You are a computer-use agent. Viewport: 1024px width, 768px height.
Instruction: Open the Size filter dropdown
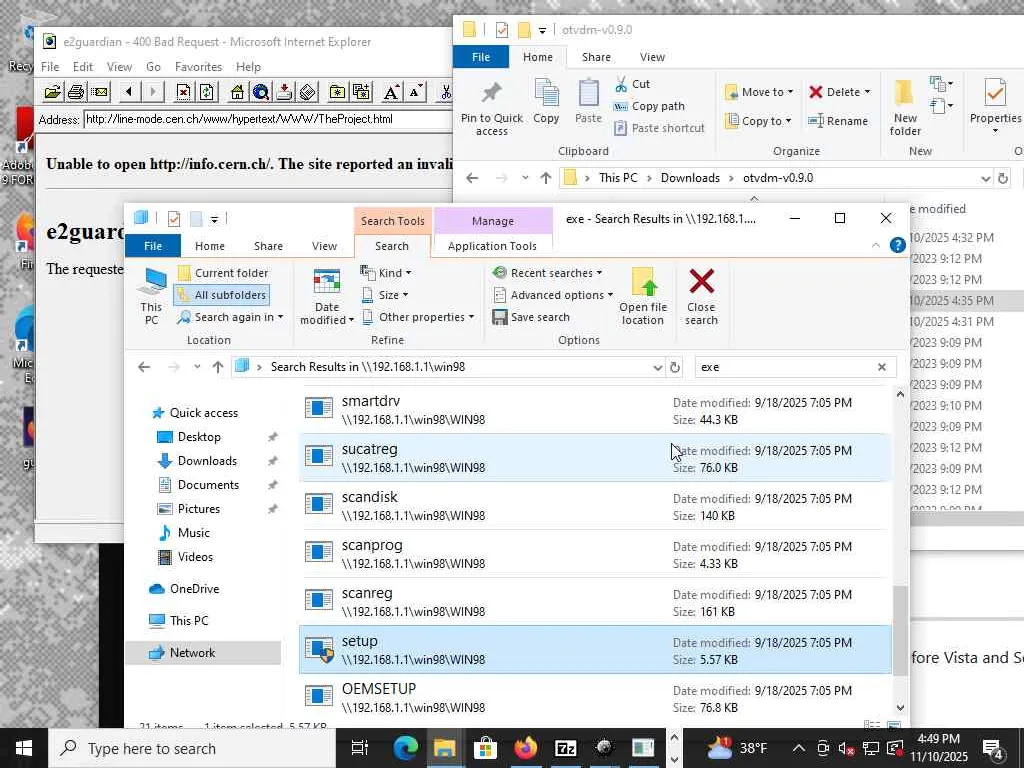pos(385,295)
